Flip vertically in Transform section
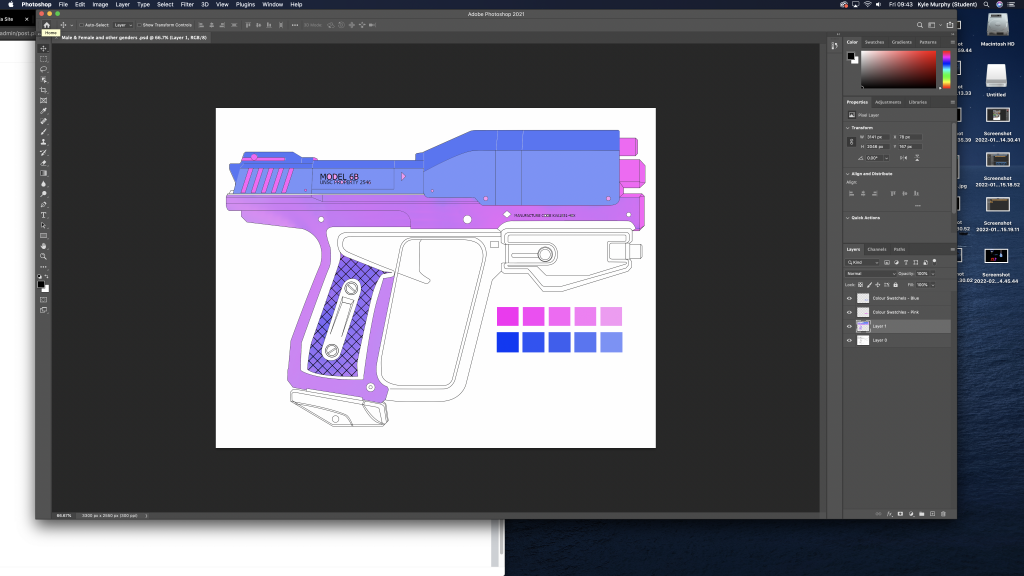The image size is (1024, 576). pos(917,158)
